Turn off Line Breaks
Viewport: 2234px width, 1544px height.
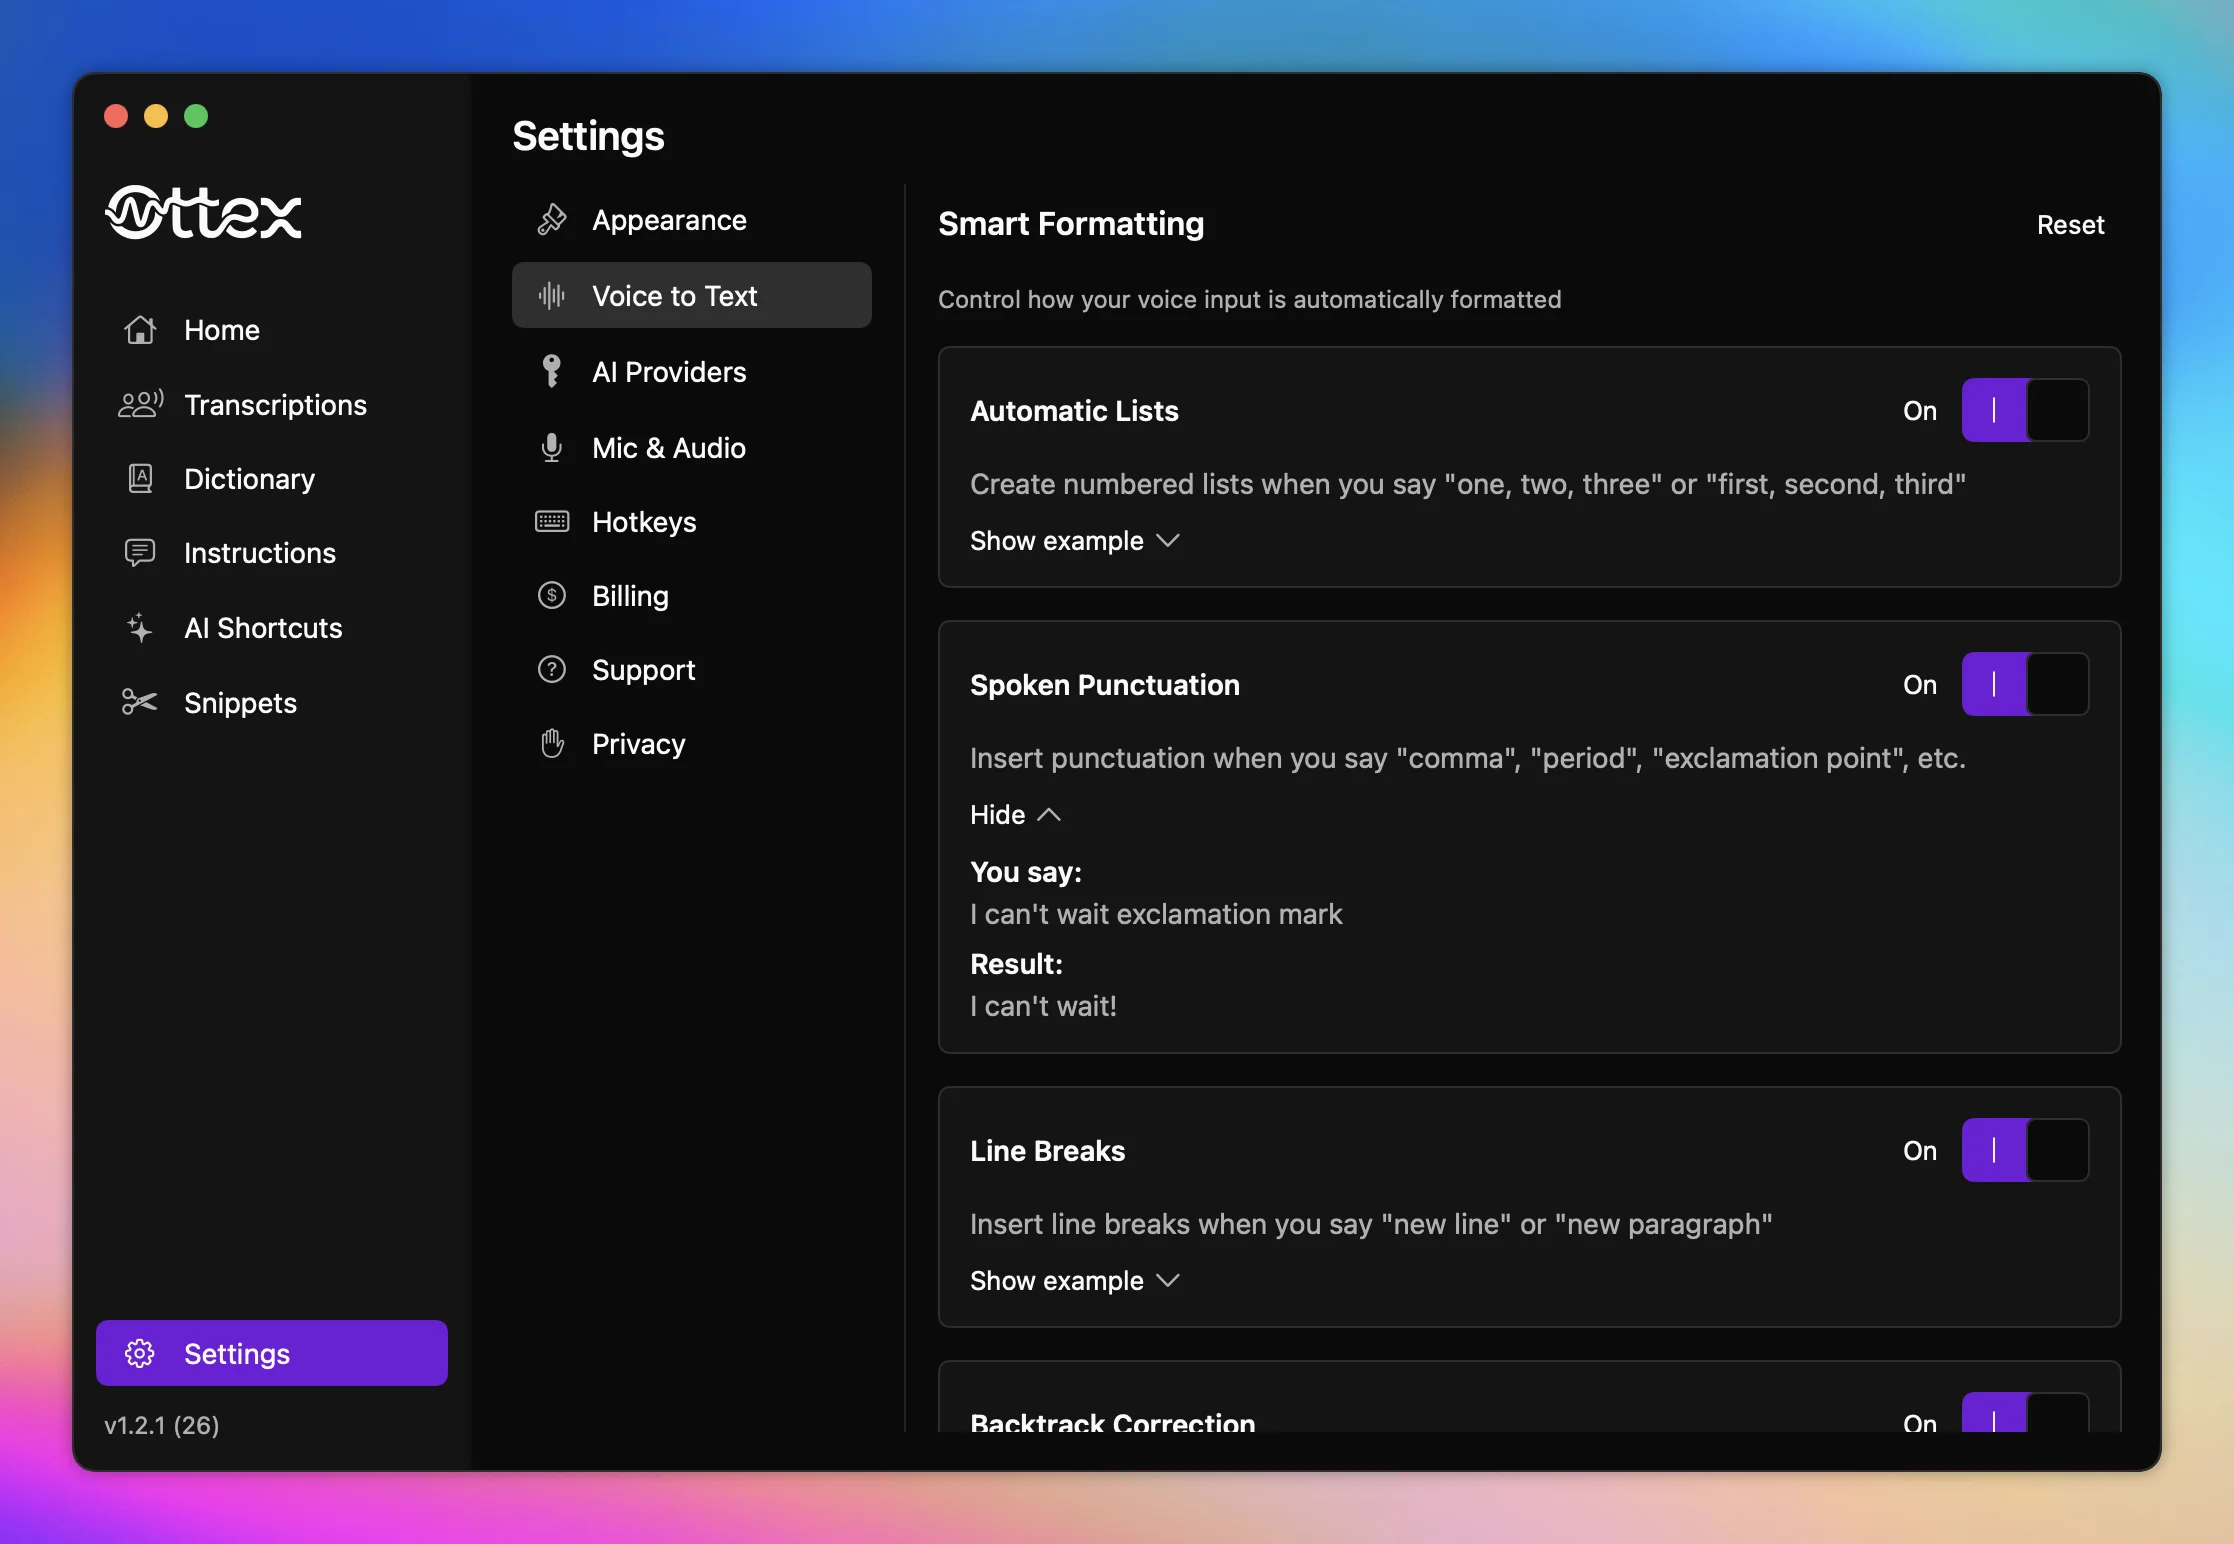(2025, 1151)
